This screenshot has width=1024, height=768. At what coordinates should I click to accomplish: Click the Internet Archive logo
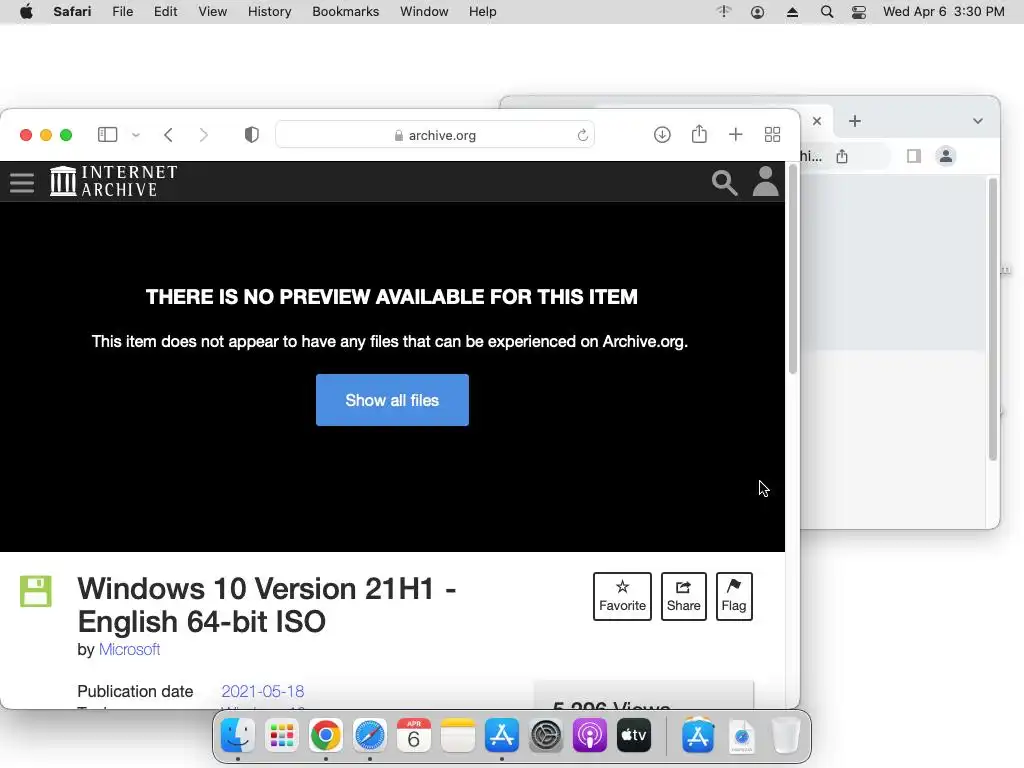[114, 181]
